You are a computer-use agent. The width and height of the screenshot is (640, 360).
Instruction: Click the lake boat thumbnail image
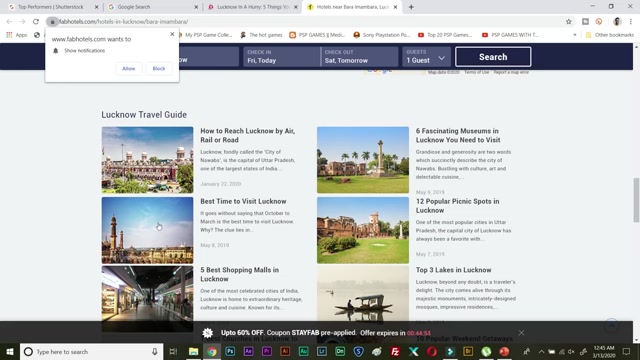pos(363,294)
